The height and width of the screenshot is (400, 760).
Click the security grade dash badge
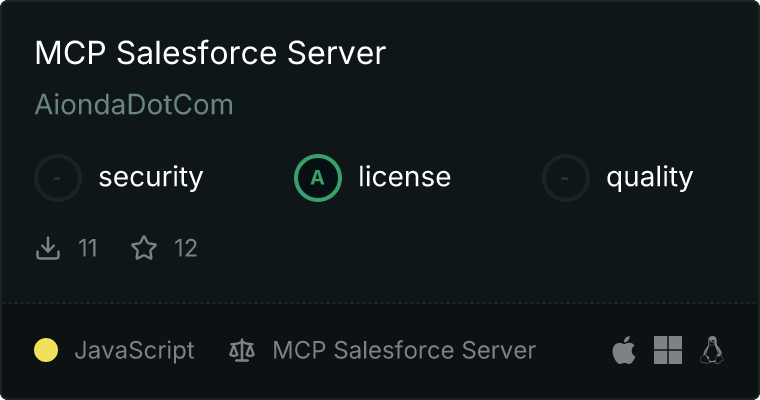tap(58, 178)
